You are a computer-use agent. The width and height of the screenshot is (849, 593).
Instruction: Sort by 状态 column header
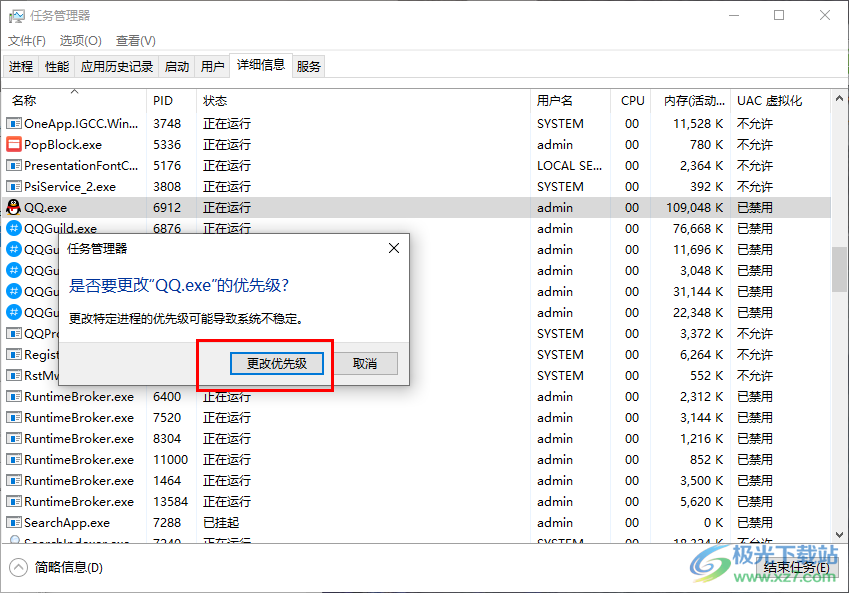363,101
